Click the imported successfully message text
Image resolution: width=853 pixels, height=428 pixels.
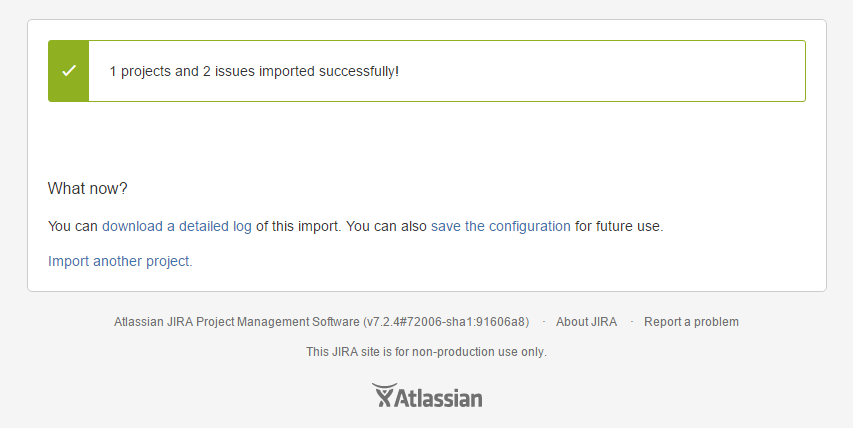pos(254,71)
